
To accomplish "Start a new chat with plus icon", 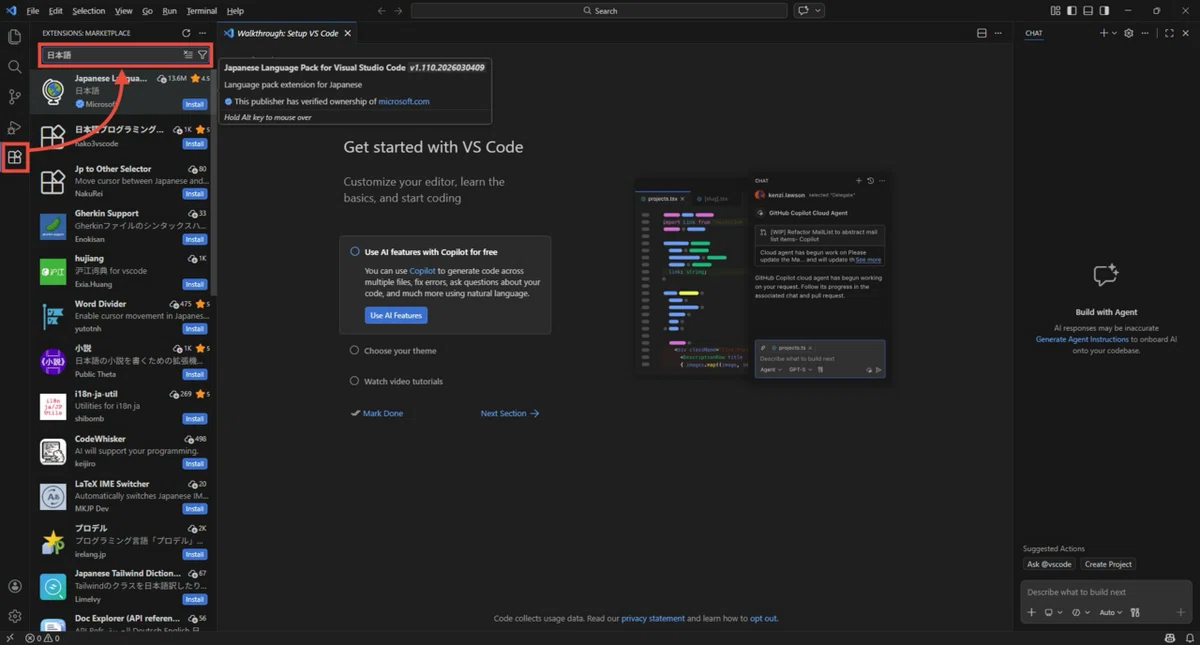I will click(x=1104, y=33).
